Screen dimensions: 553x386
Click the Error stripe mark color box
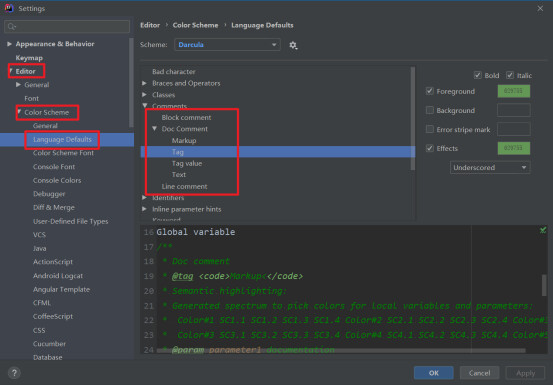[x=514, y=129]
